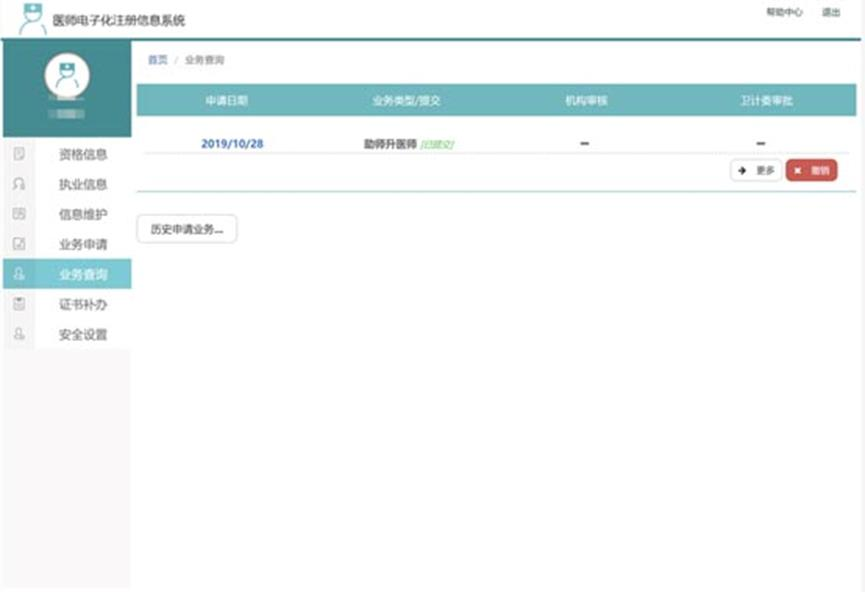This screenshot has height=592, width=865.
Task: Click the user avatar in the sidebar
Action: (x=67, y=76)
